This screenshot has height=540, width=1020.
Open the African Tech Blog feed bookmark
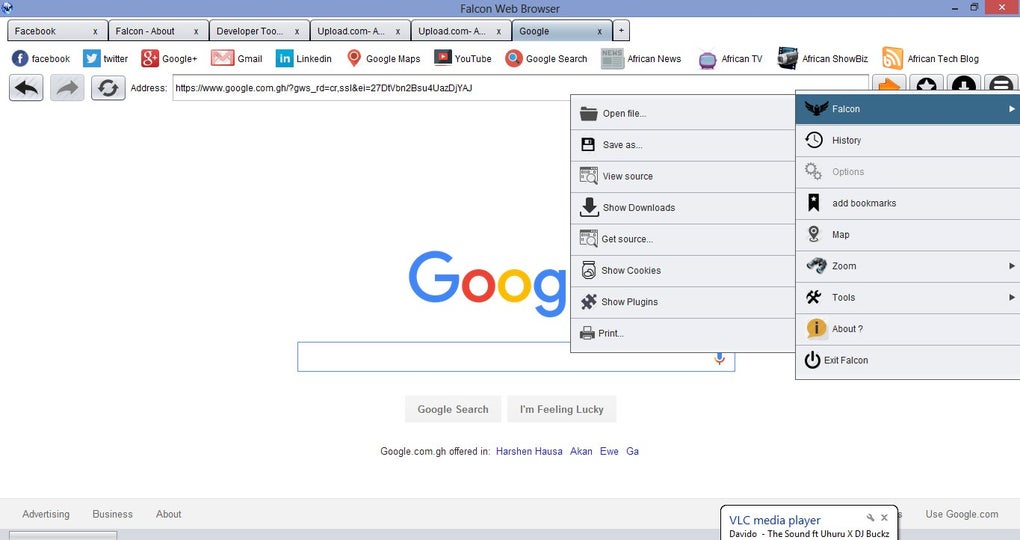(x=930, y=59)
